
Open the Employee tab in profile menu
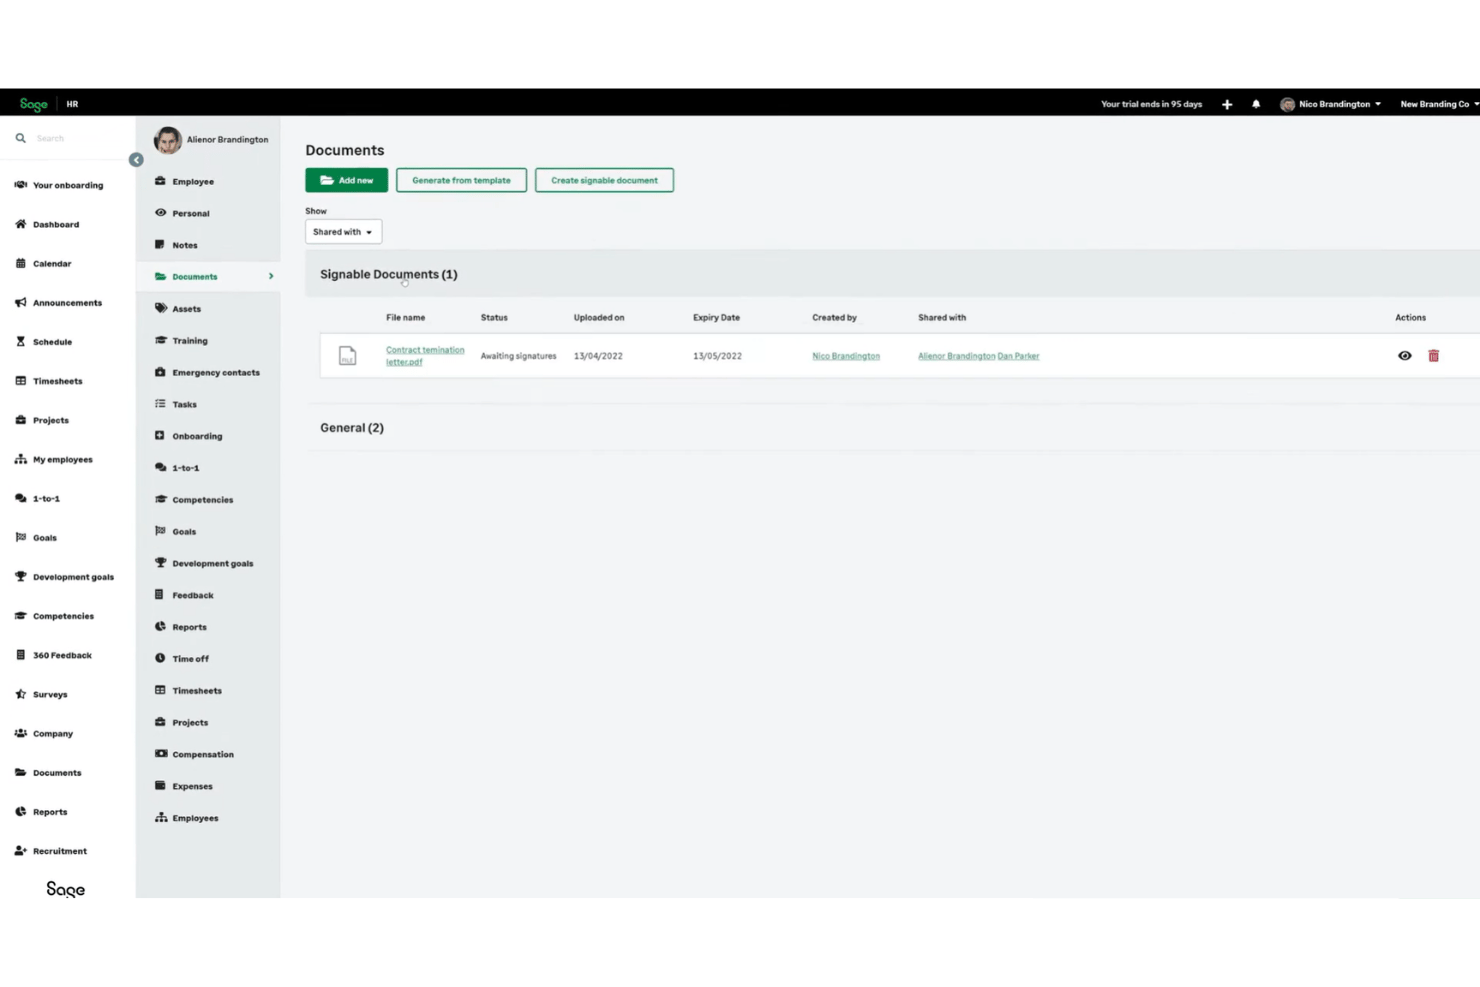tap(193, 182)
